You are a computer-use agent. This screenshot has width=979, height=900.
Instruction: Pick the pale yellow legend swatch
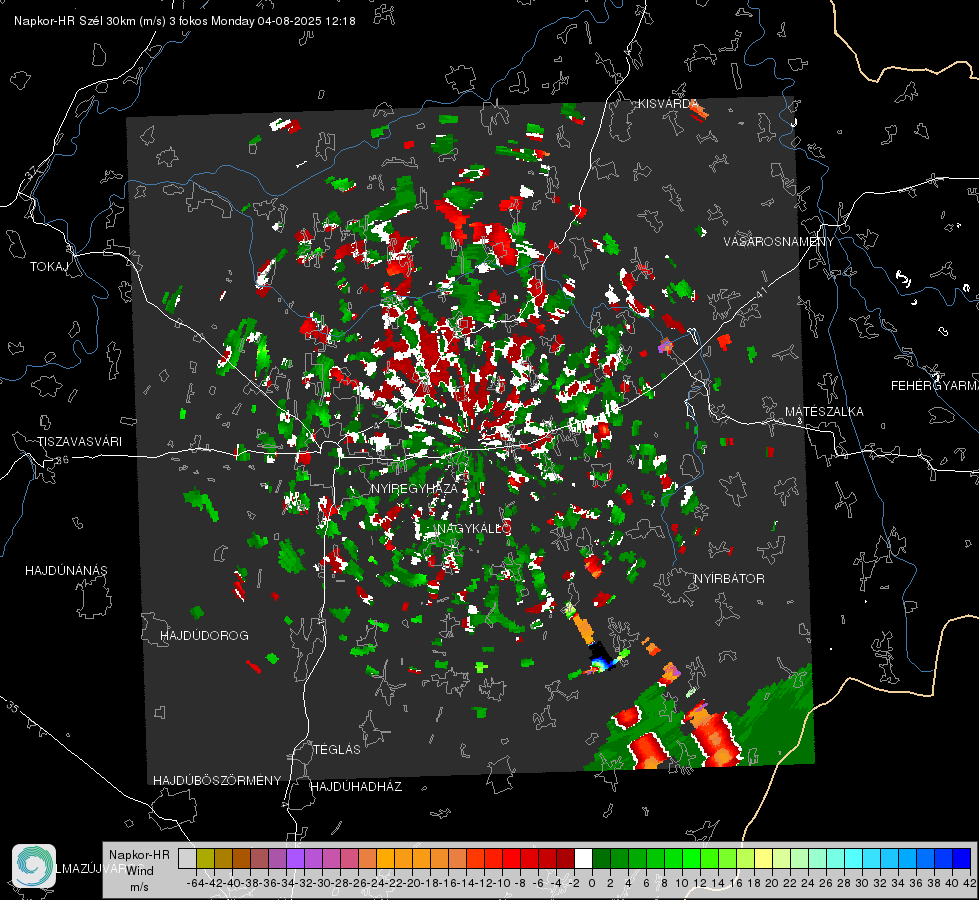763,858
